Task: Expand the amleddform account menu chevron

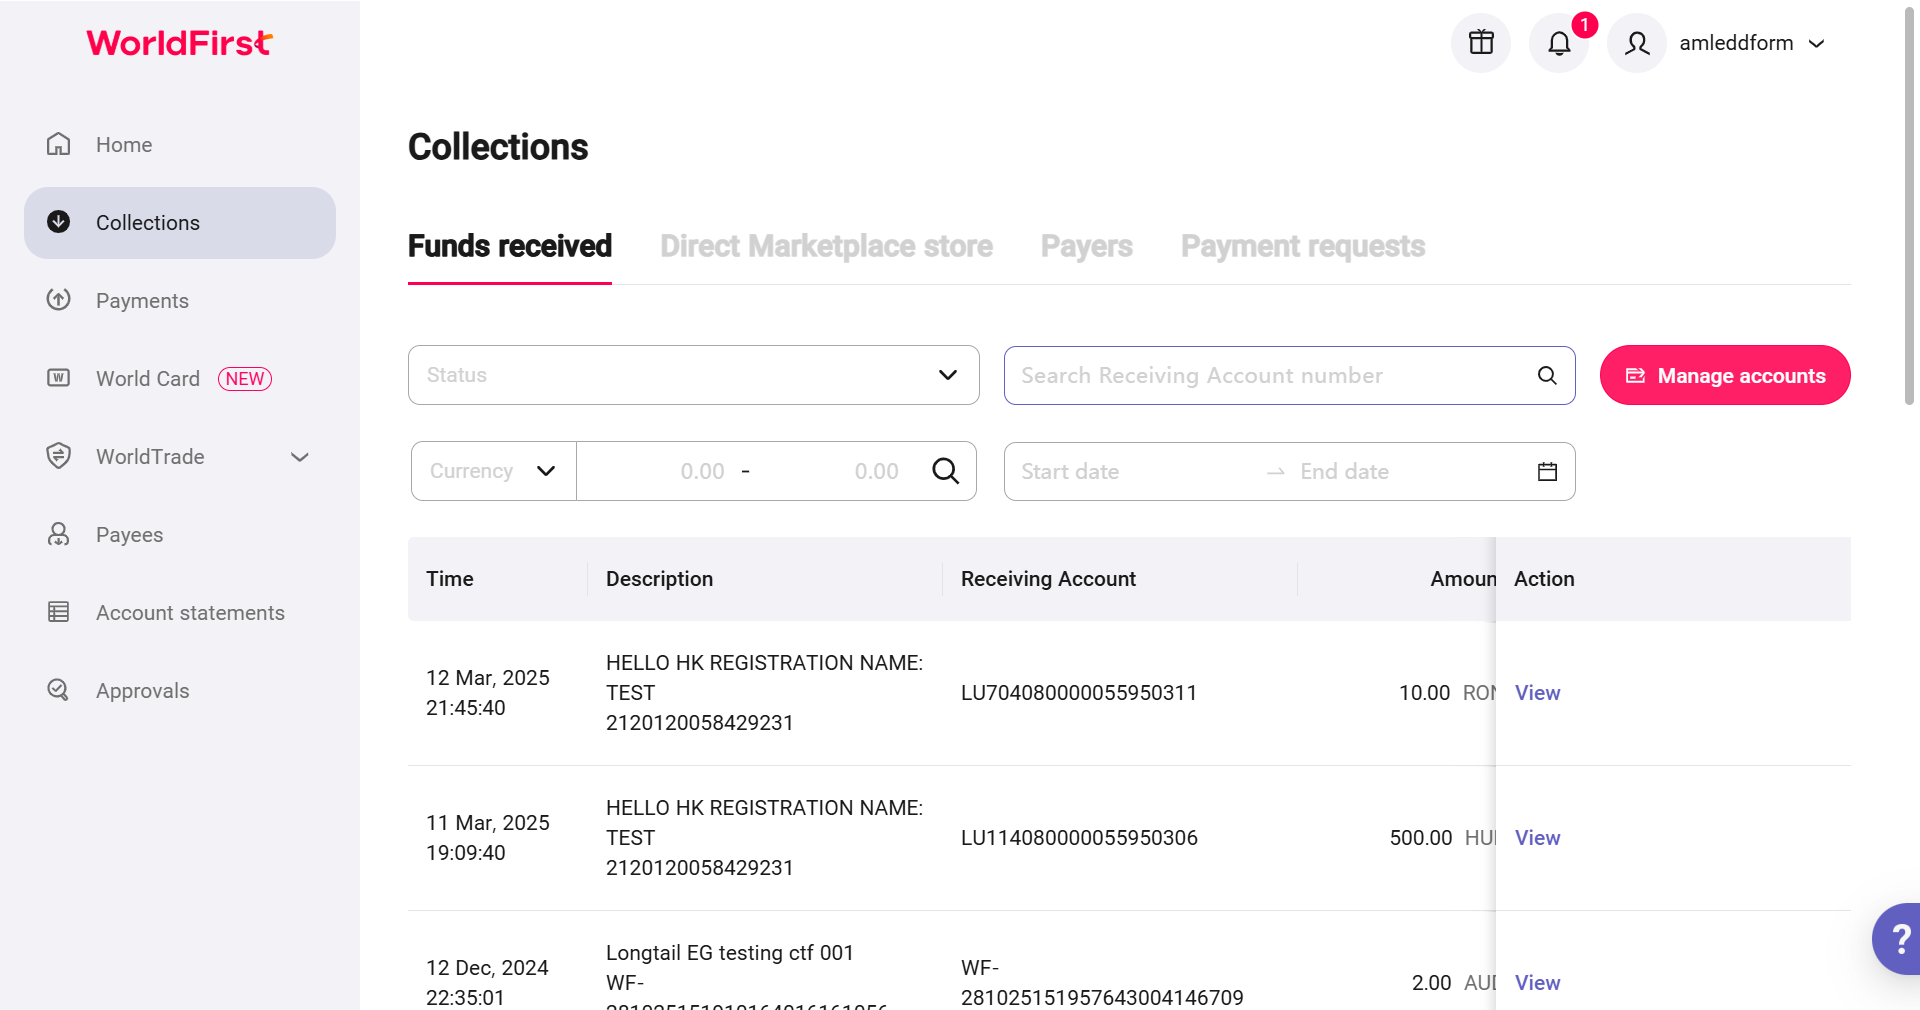Action: click(1817, 43)
